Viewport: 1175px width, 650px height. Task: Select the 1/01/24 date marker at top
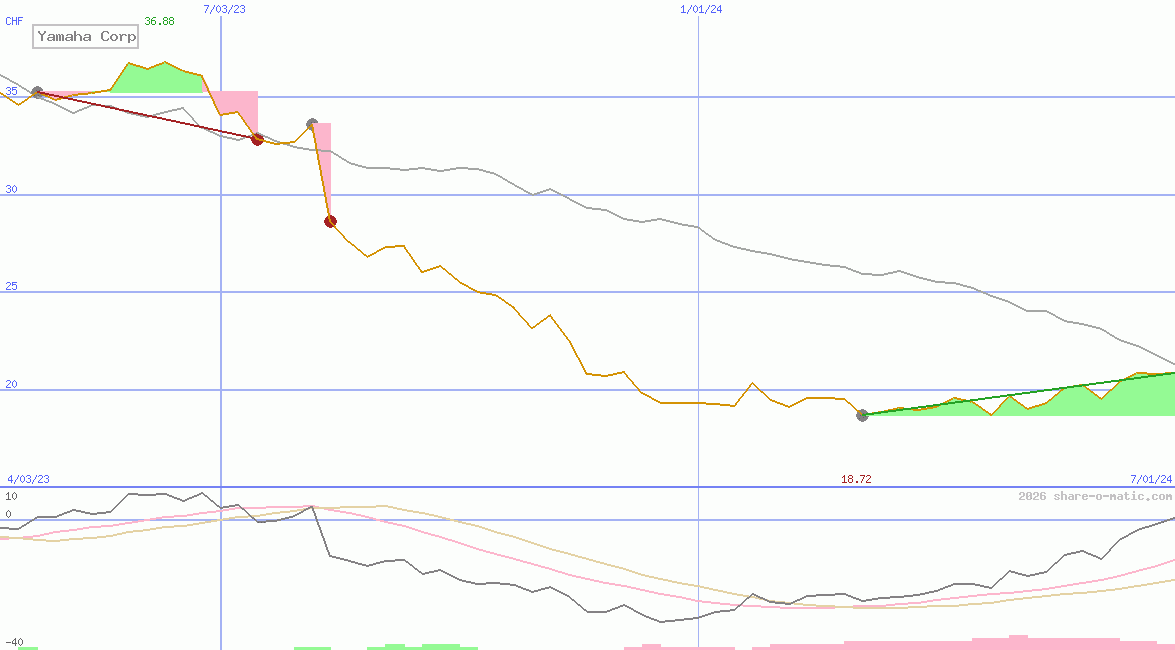click(x=701, y=9)
